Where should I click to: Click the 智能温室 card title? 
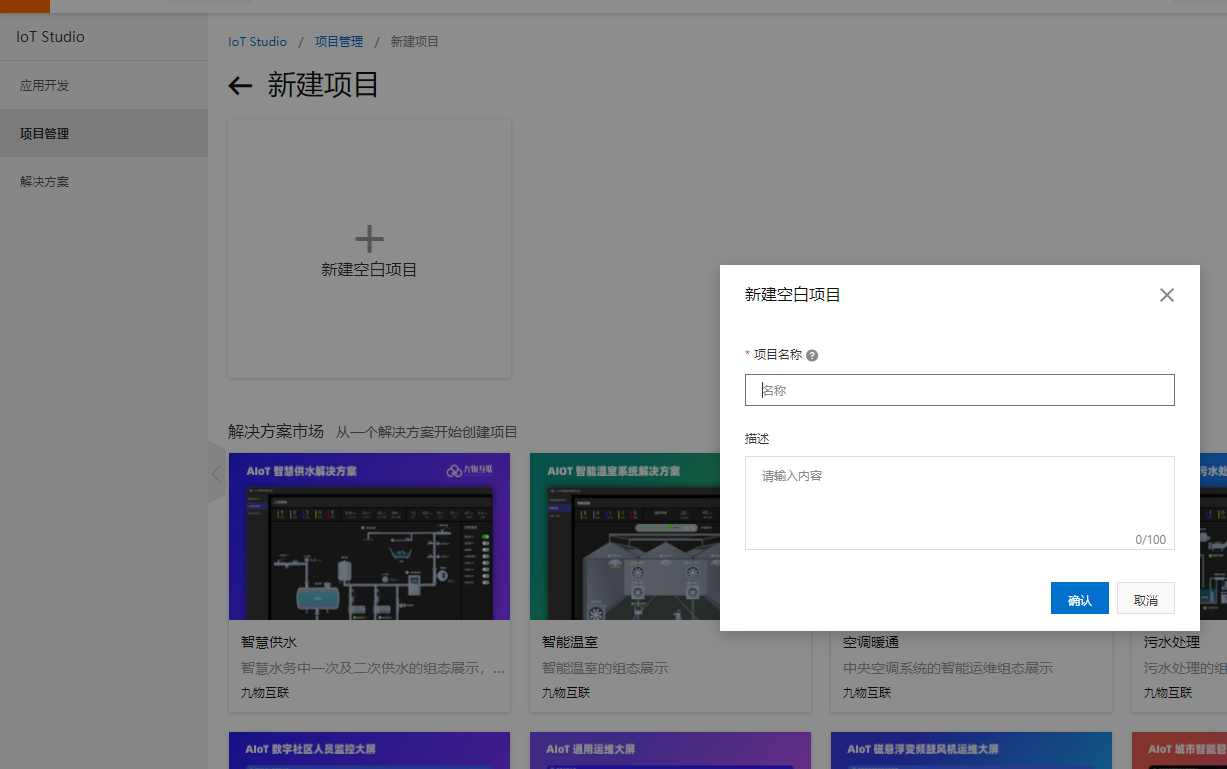(570, 642)
